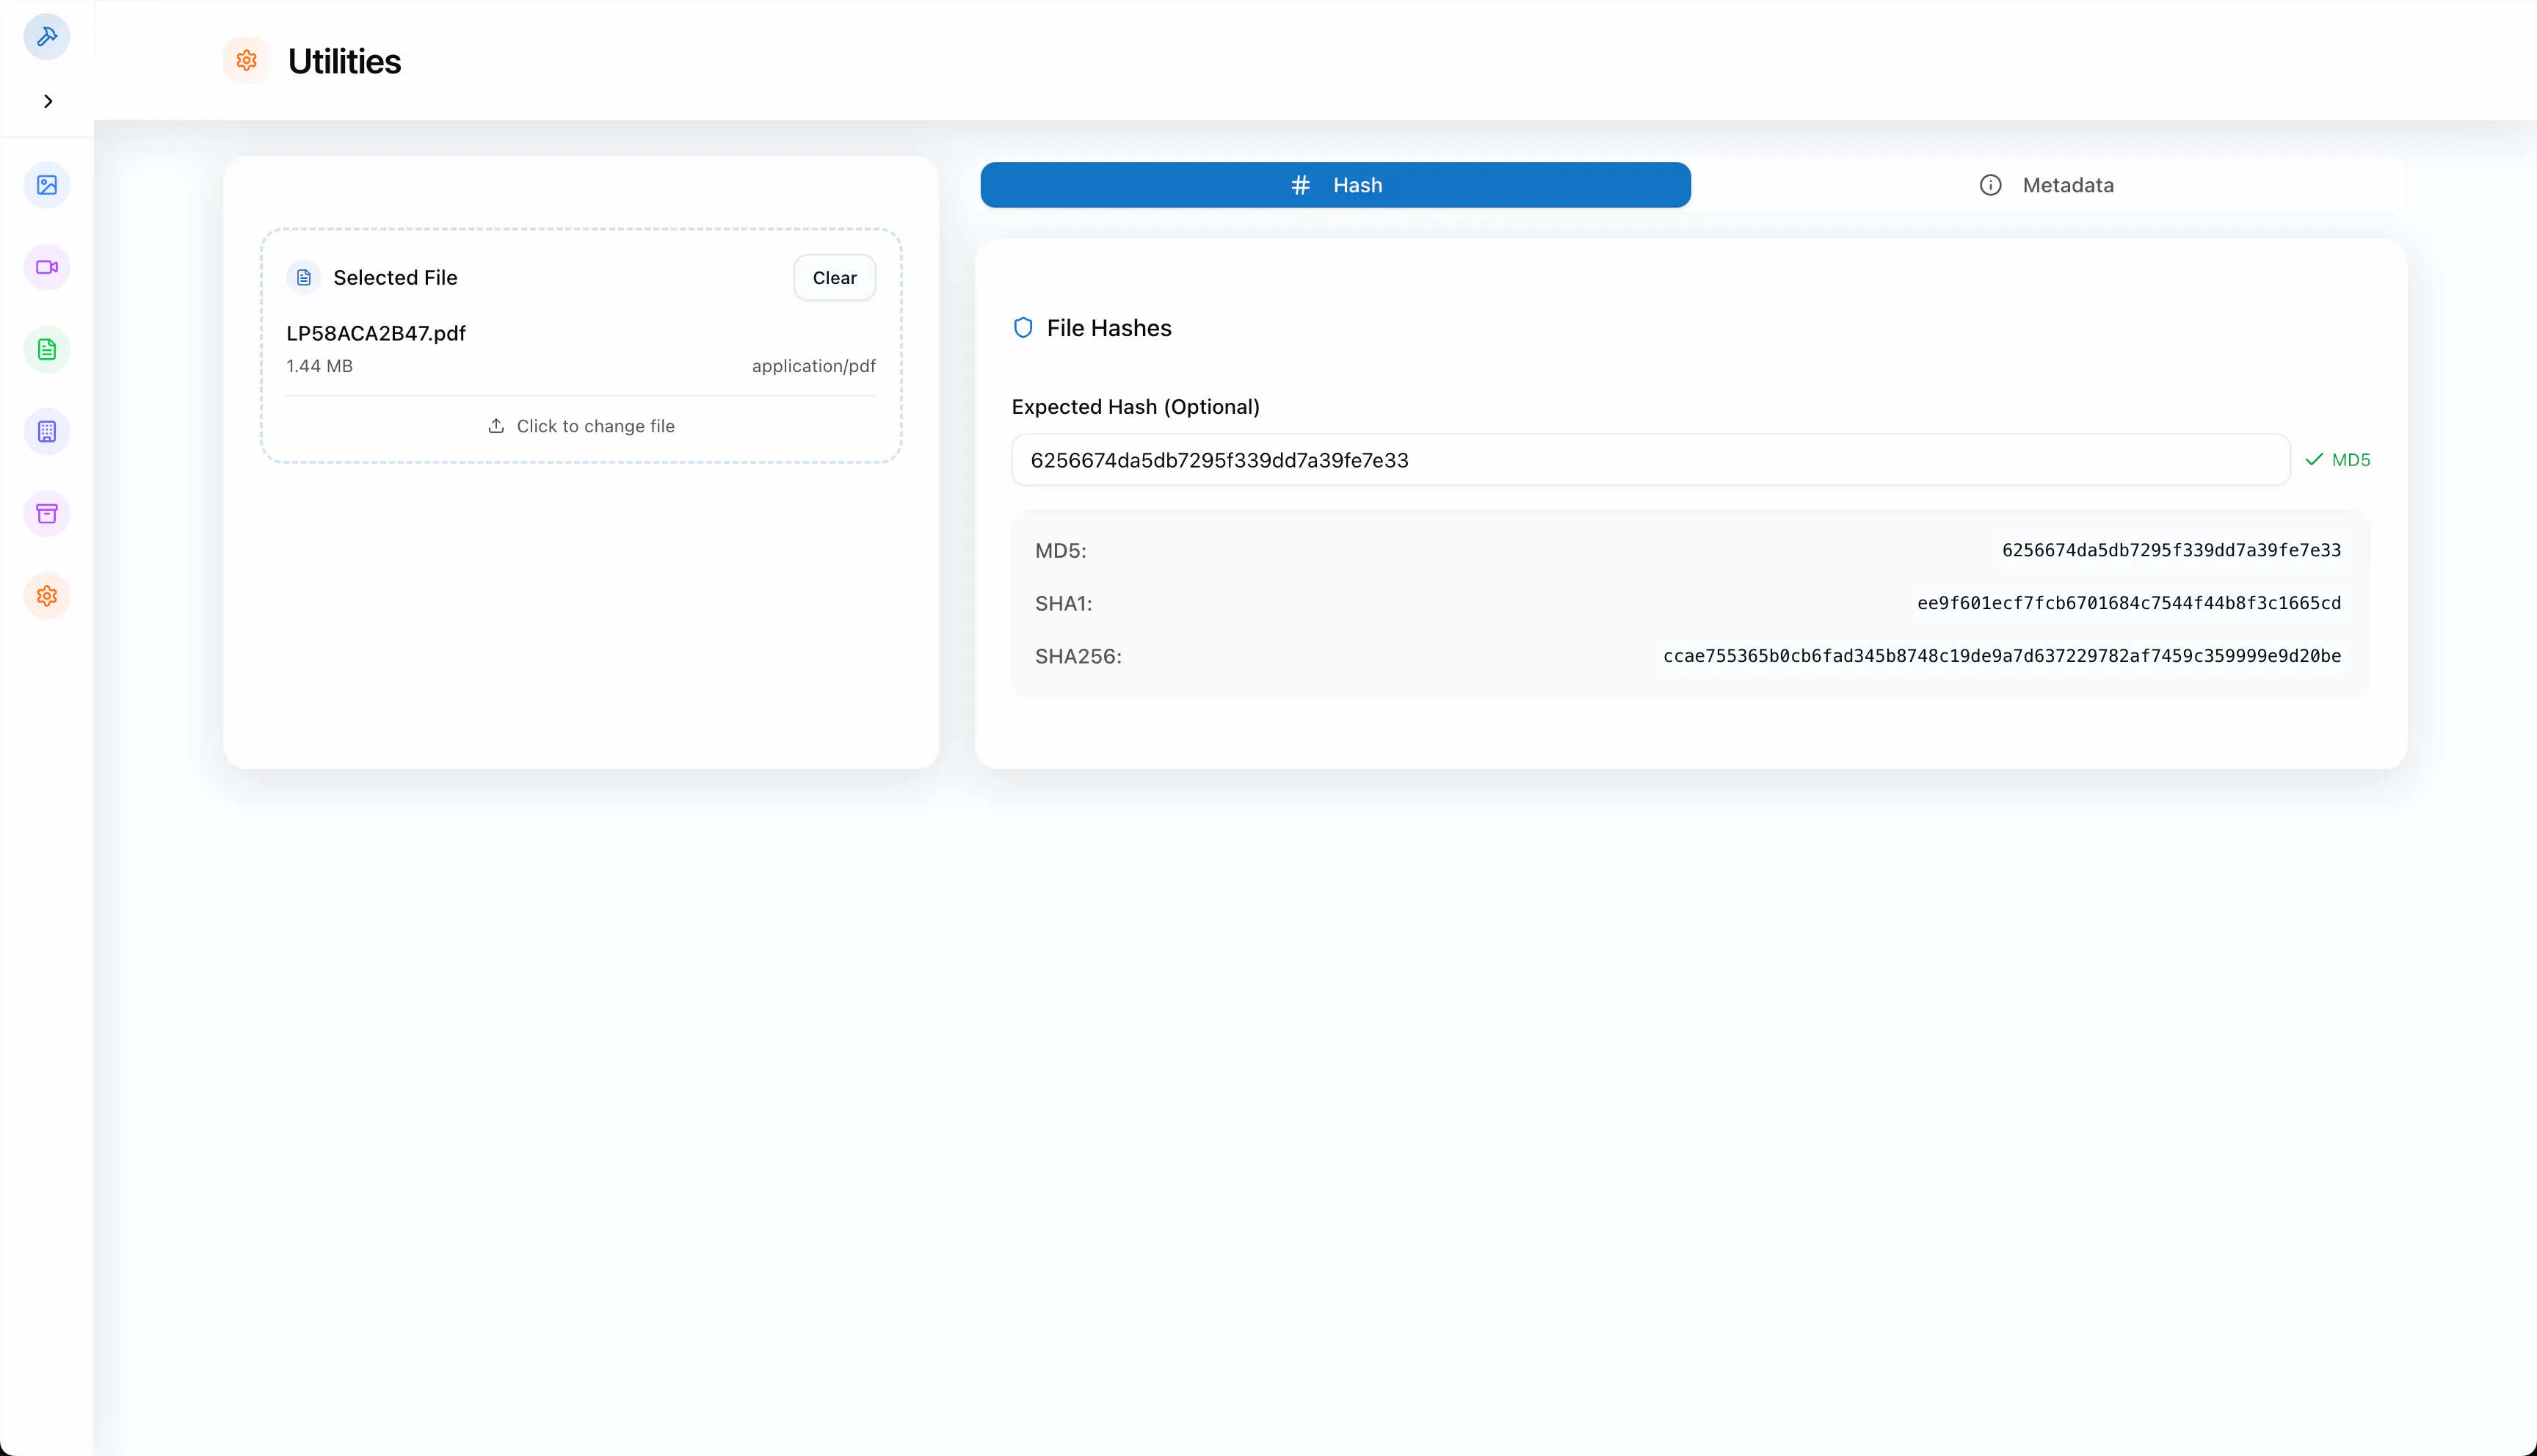Open the video tools sidebar icon
Image resolution: width=2537 pixels, height=1456 pixels.
coord(47,267)
